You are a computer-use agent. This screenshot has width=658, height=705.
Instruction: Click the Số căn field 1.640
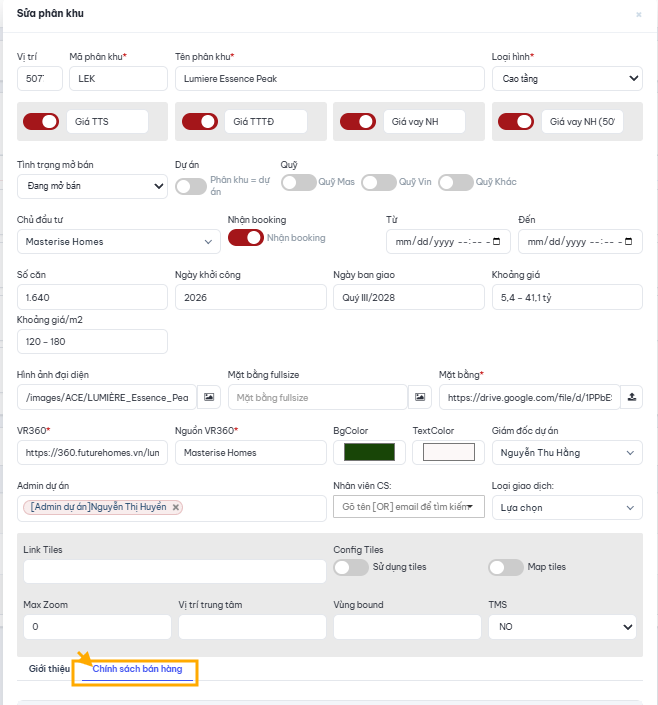92,297
